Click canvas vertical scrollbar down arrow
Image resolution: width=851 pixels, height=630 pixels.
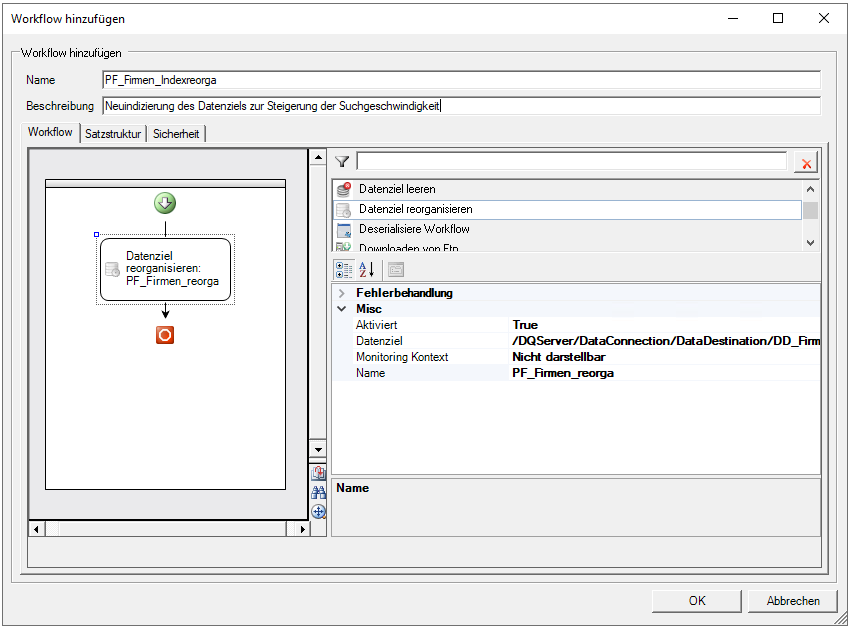click(x=318, y=449)
